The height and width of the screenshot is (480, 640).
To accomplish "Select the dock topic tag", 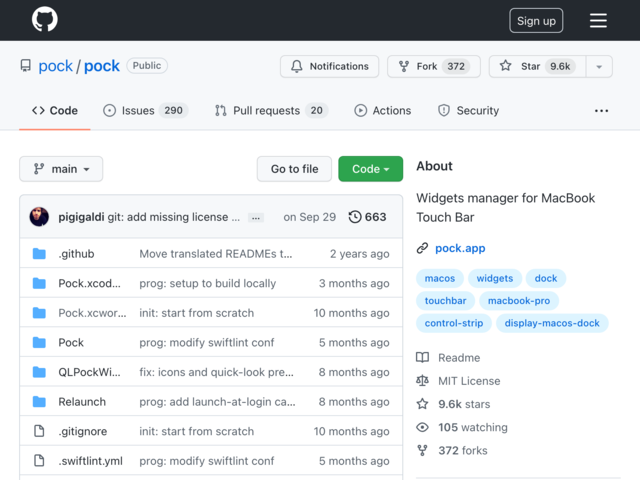I will pos(546,278).
